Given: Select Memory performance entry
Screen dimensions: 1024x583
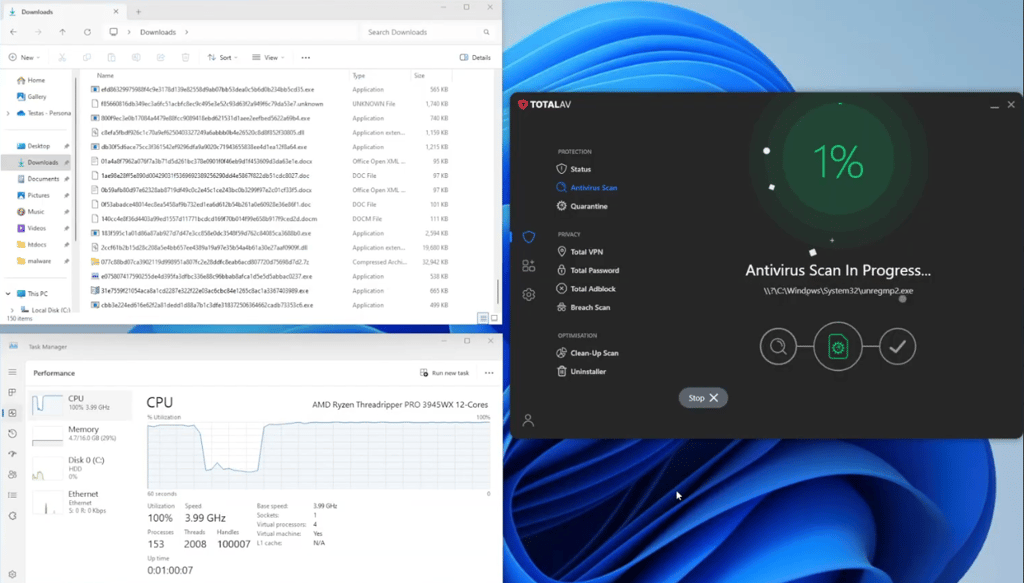Looking at the screenshot, I should click(x=80, y=435).
